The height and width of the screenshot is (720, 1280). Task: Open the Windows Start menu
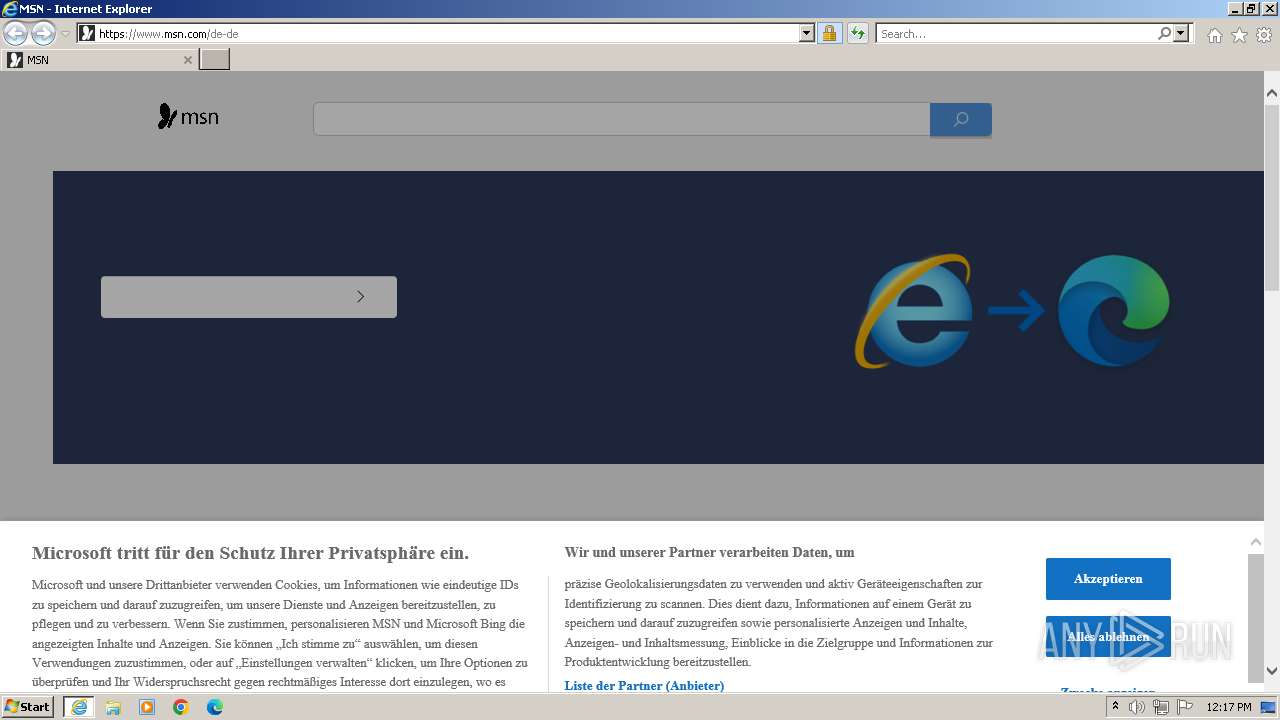coord(28,707)
